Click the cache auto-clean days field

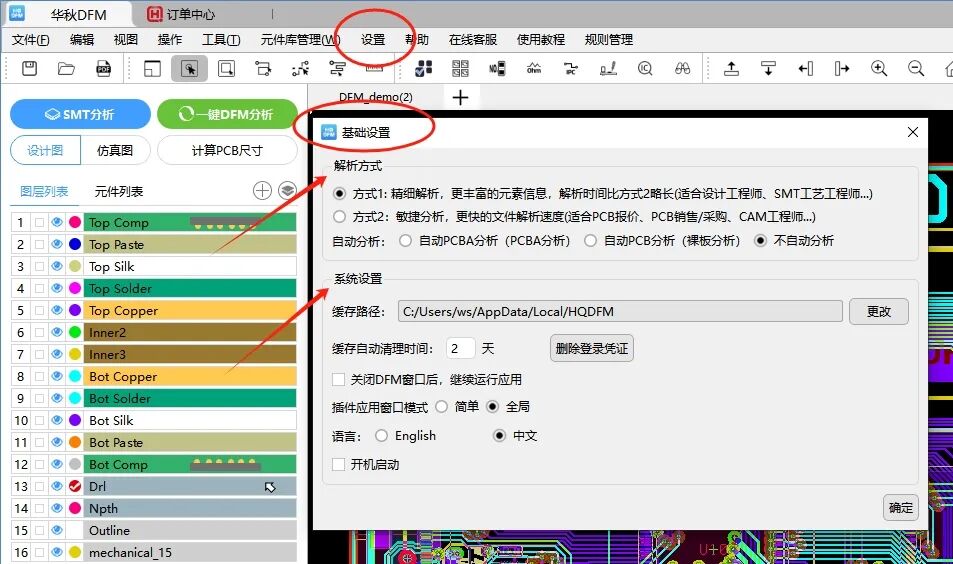coord(460,348)
